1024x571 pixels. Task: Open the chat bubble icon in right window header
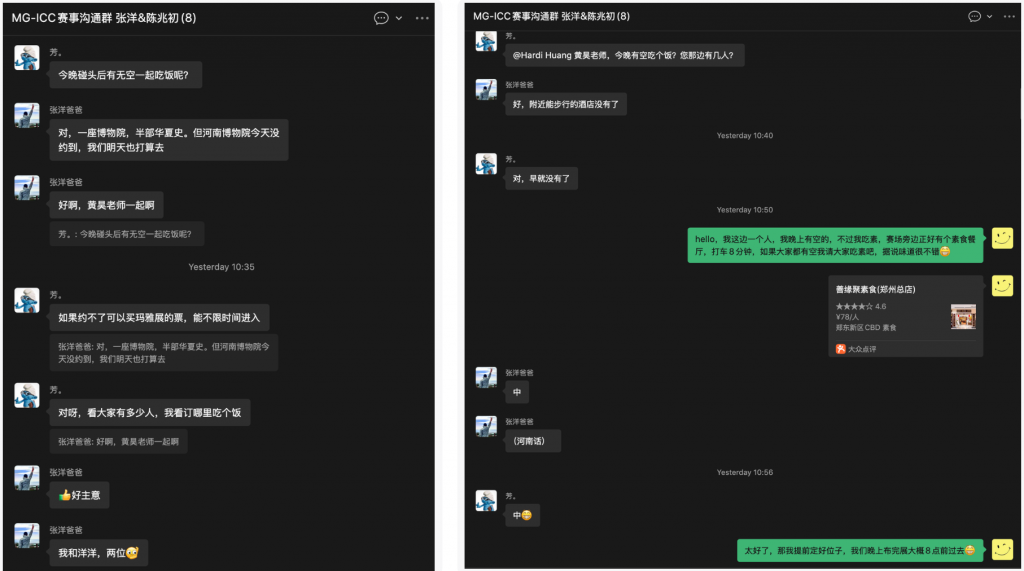pos(974,16)
